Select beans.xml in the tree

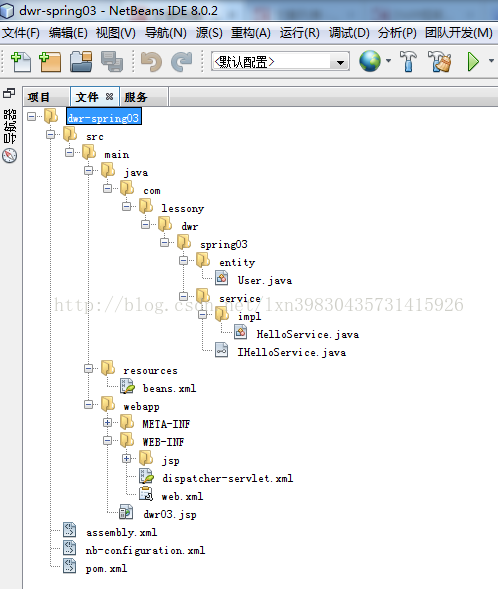169,388
